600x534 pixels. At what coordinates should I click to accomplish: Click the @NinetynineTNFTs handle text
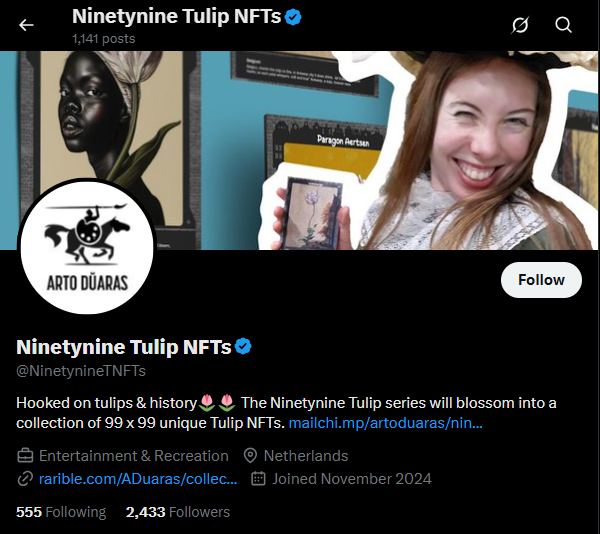point(81,371)
